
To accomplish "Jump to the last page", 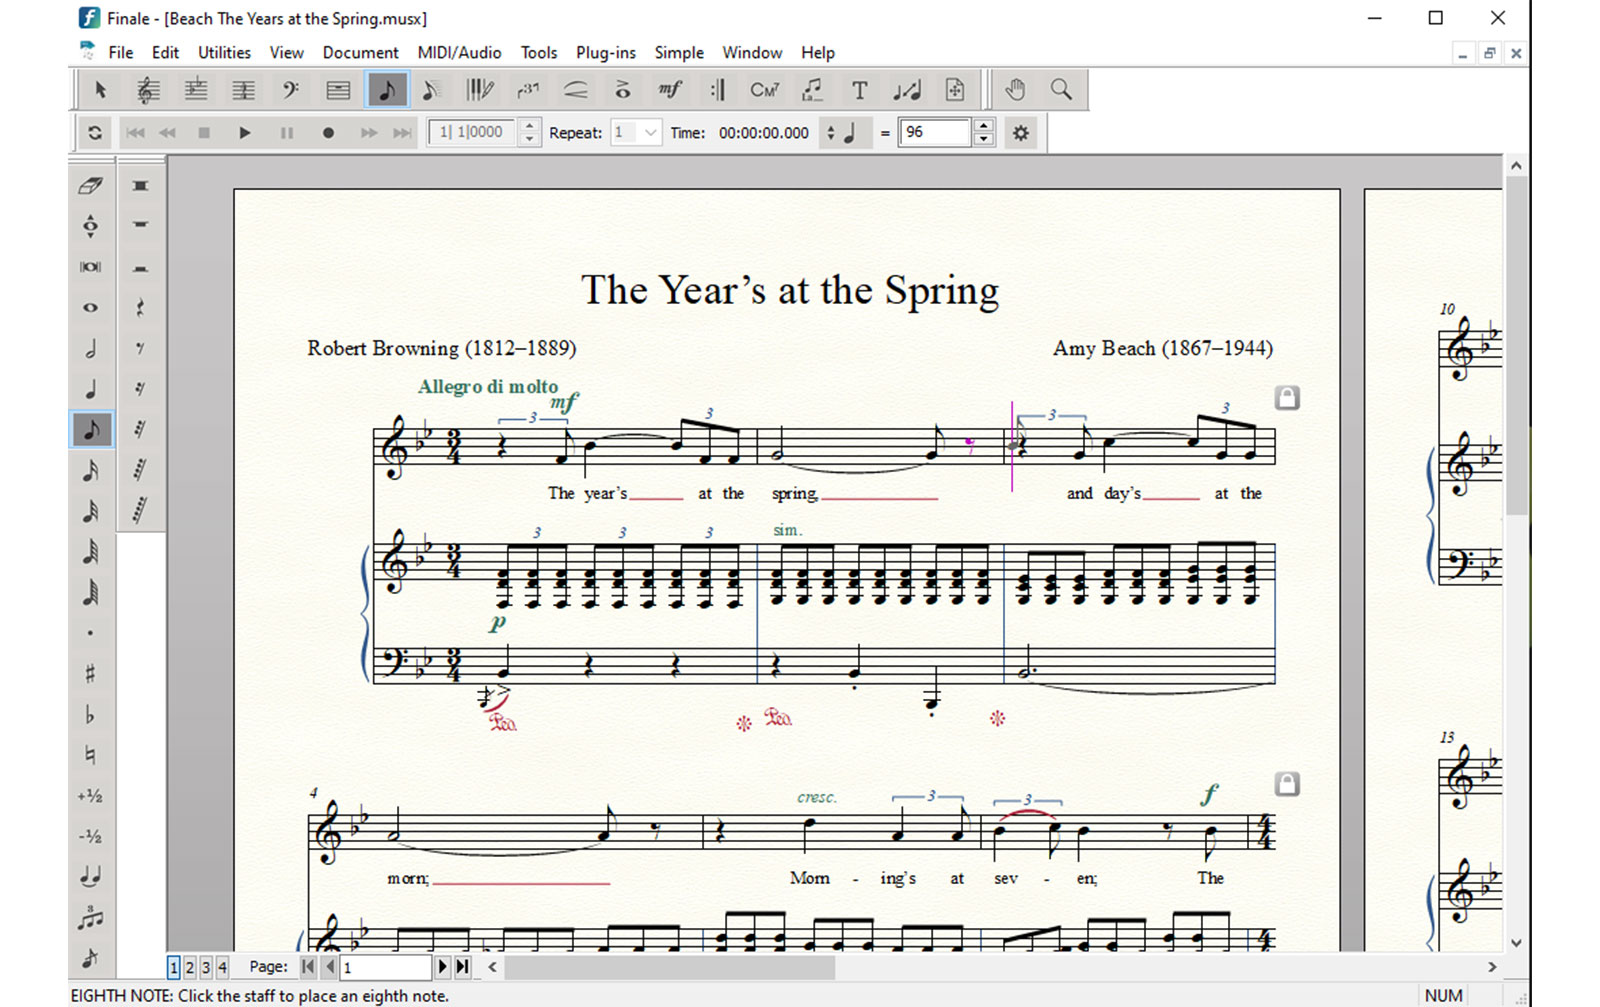I will (462, 967).
